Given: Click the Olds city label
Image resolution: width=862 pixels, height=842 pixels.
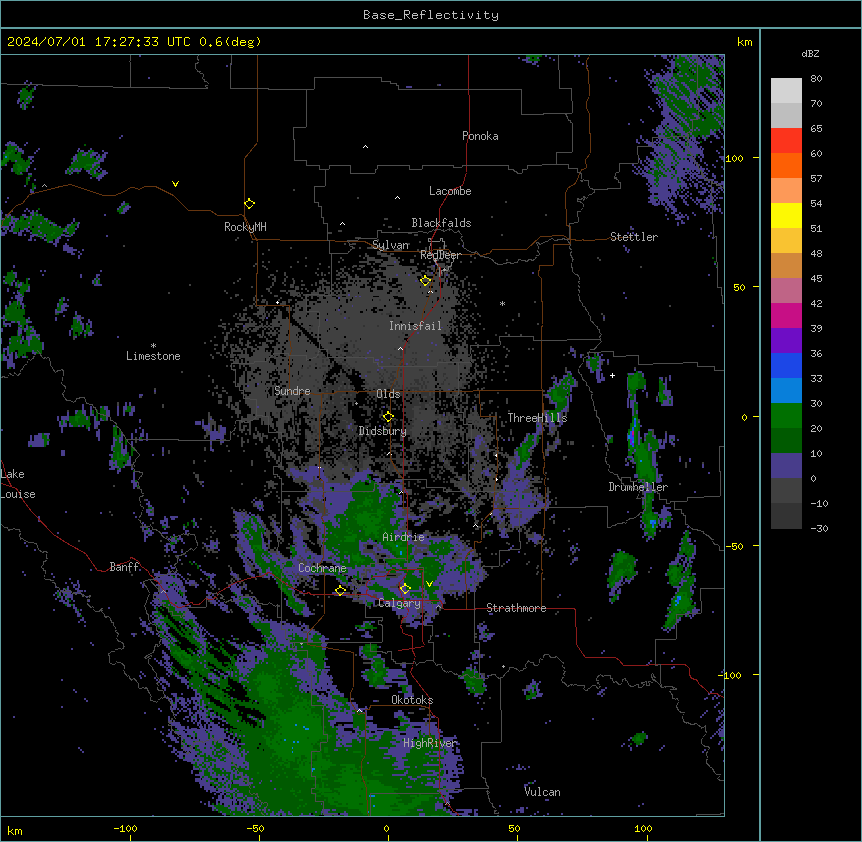Looking at the screenshot, I should pyautogui.click(x=388, y=394).
